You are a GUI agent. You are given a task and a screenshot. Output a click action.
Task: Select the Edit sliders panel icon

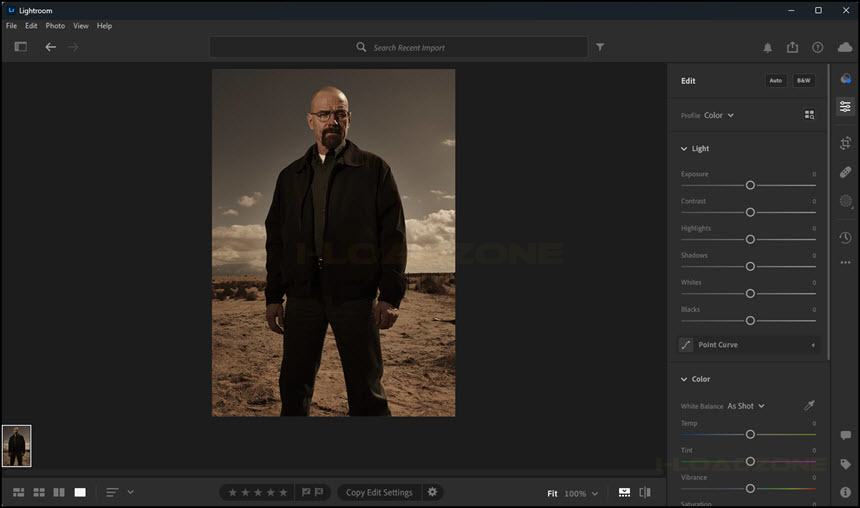(846, 106)
